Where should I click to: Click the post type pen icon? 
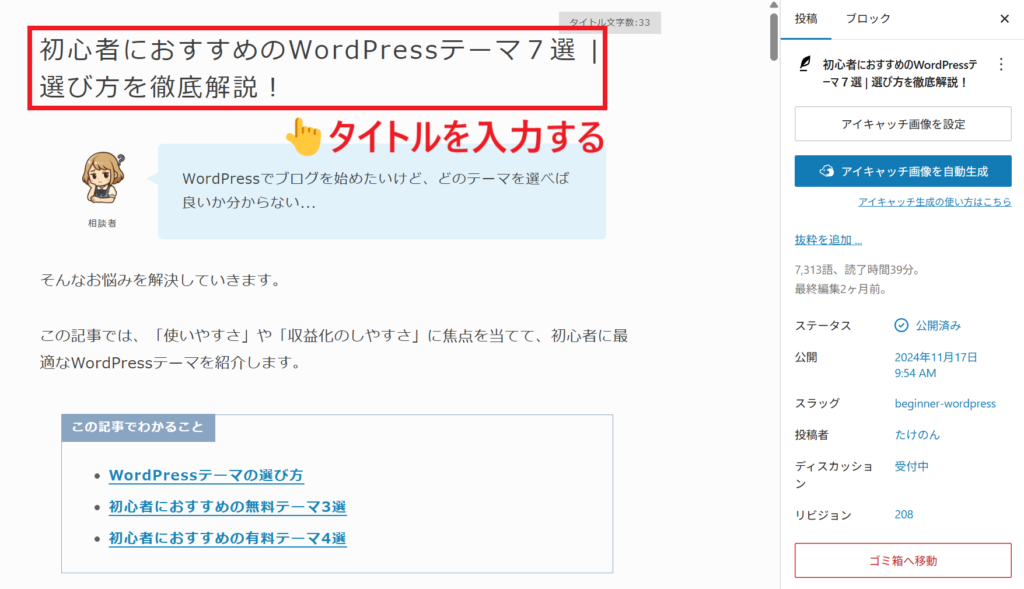pos(805,63)
